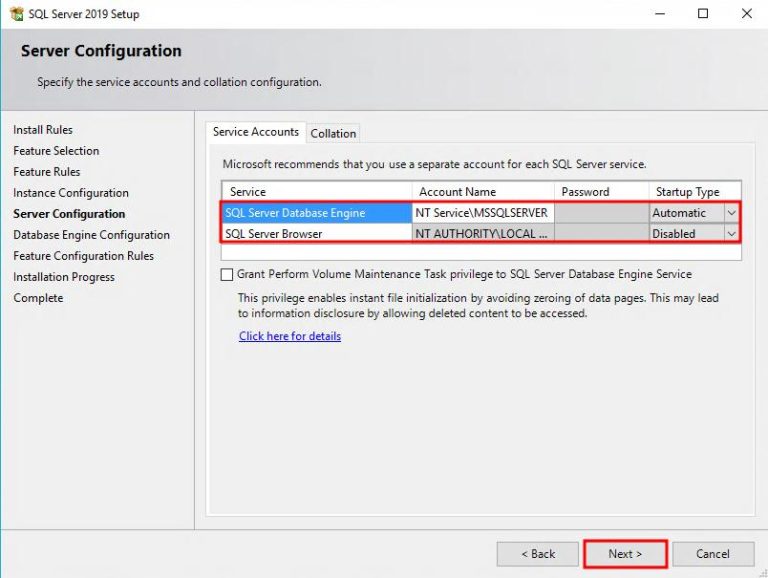Select Feature Selection step
768x578 pixels.
click(x=56, y=151)
